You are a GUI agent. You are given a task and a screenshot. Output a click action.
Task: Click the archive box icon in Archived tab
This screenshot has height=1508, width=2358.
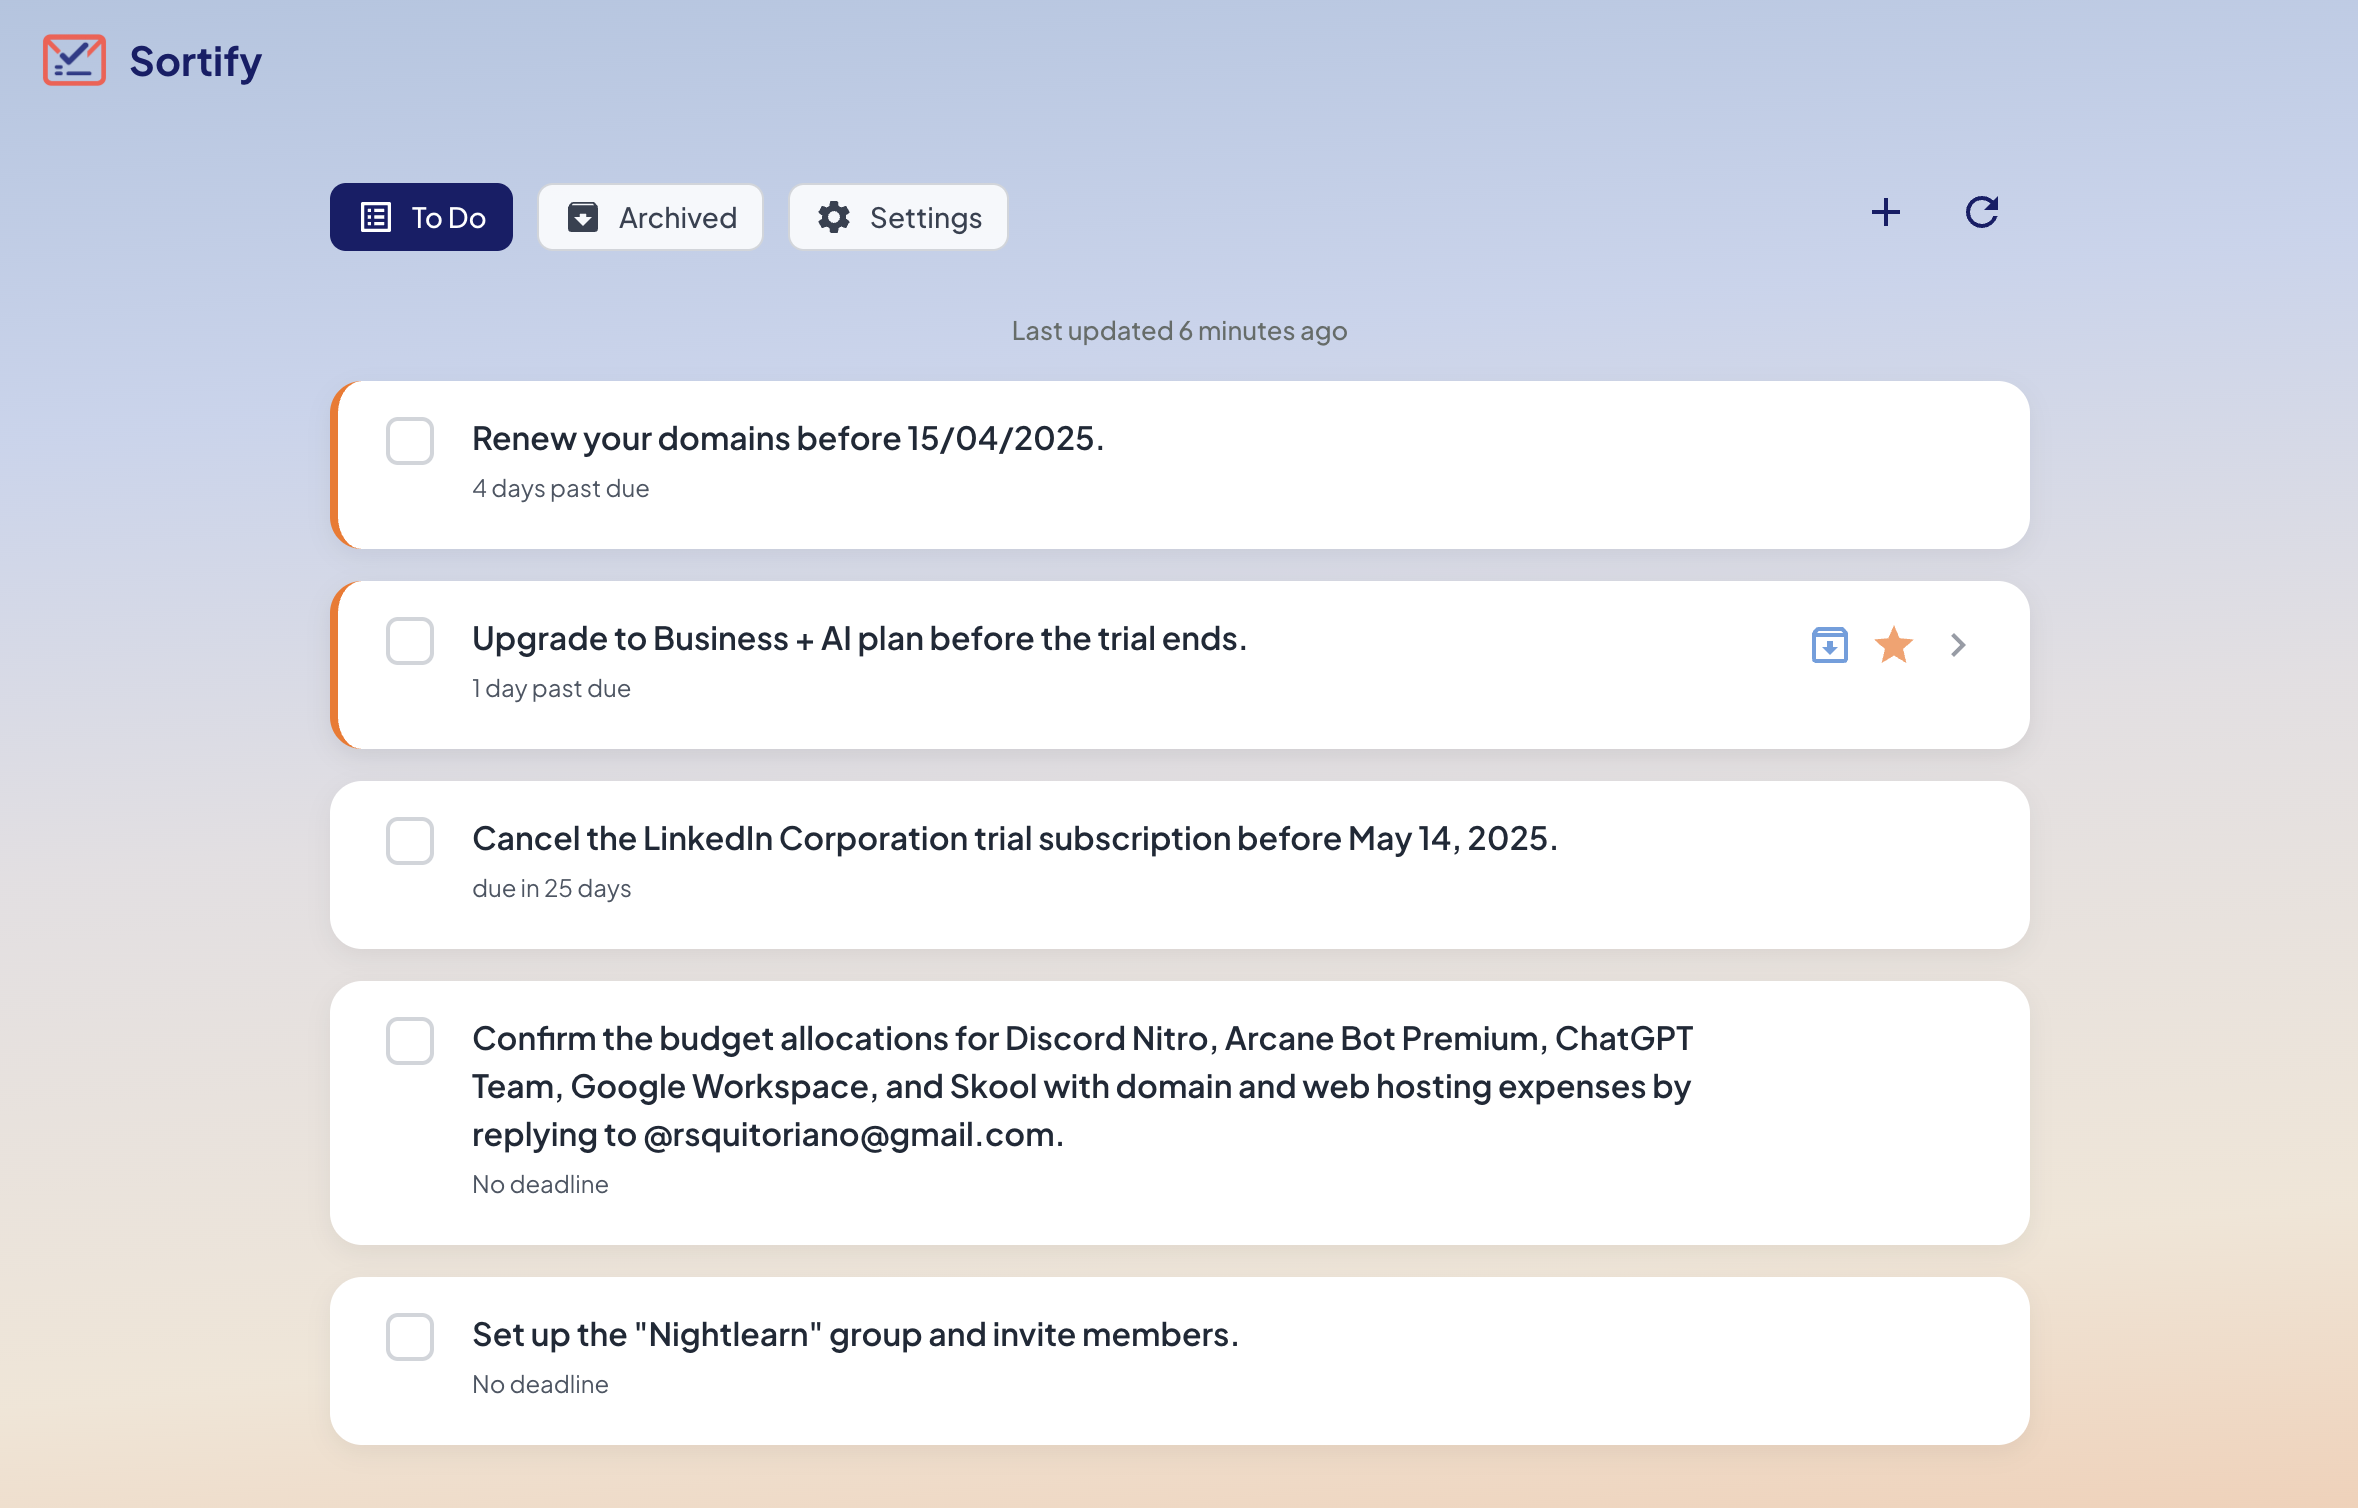point(583,217)
